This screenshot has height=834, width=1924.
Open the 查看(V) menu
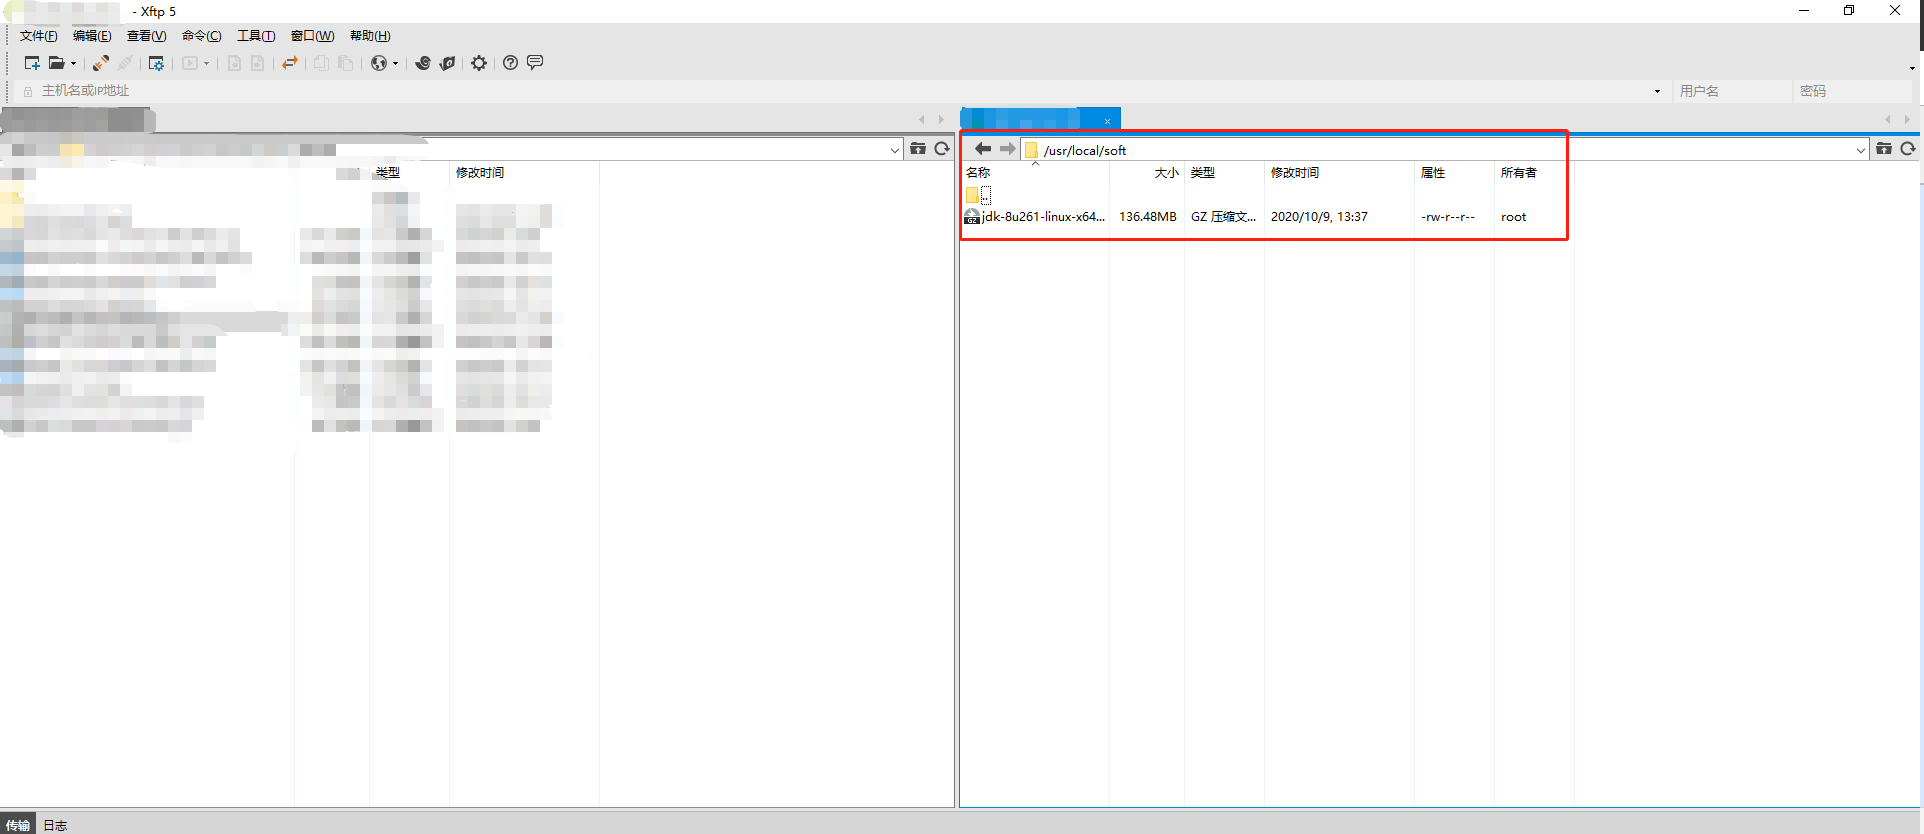click(146, 36)
